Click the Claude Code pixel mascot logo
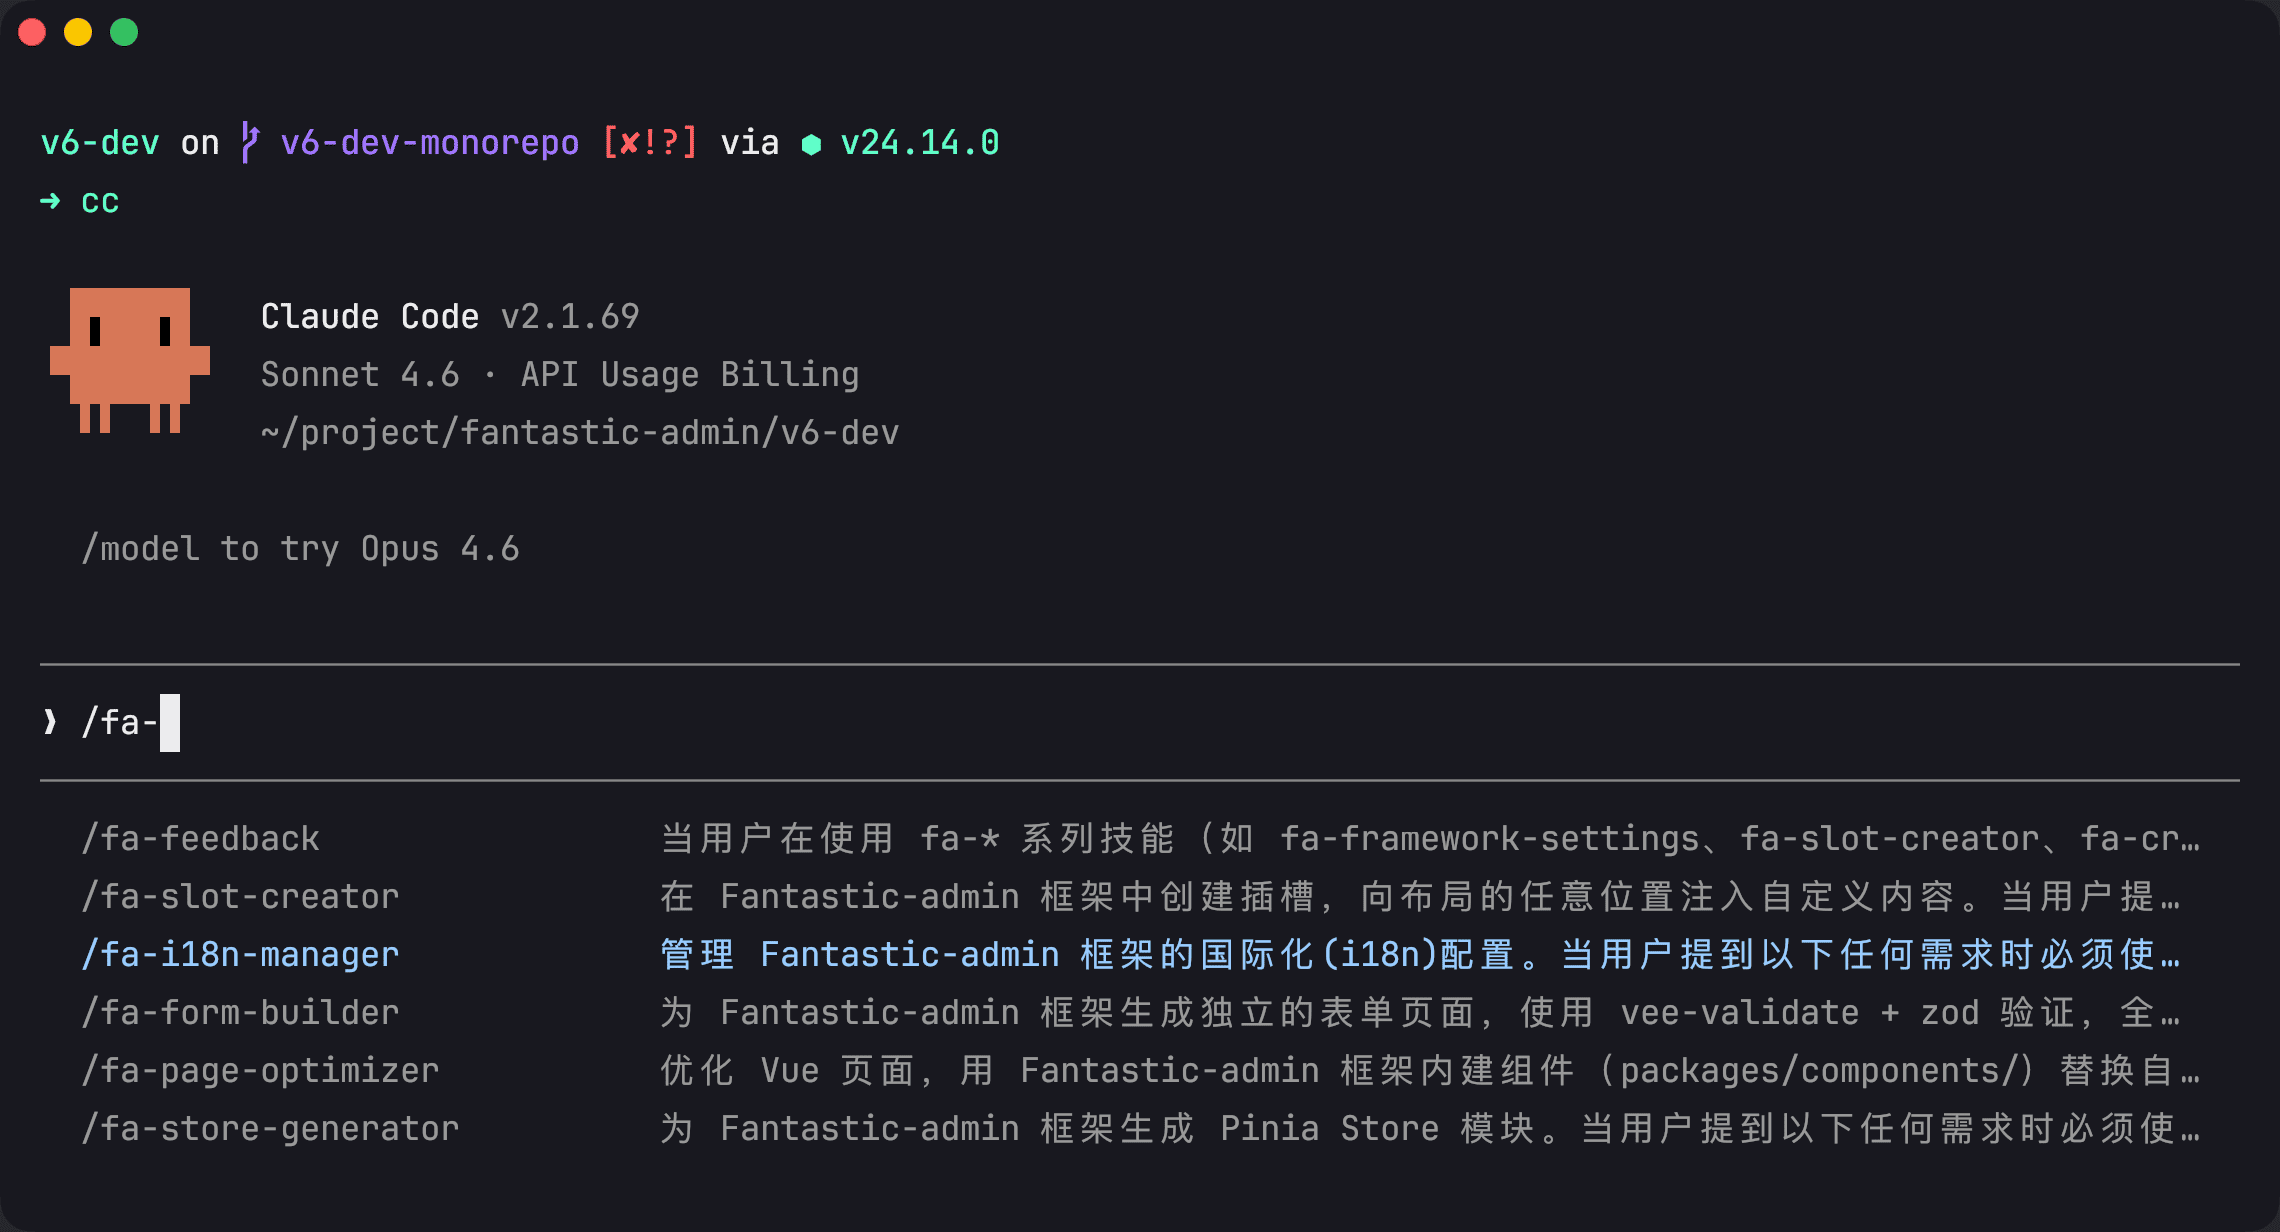 [130, 360]
